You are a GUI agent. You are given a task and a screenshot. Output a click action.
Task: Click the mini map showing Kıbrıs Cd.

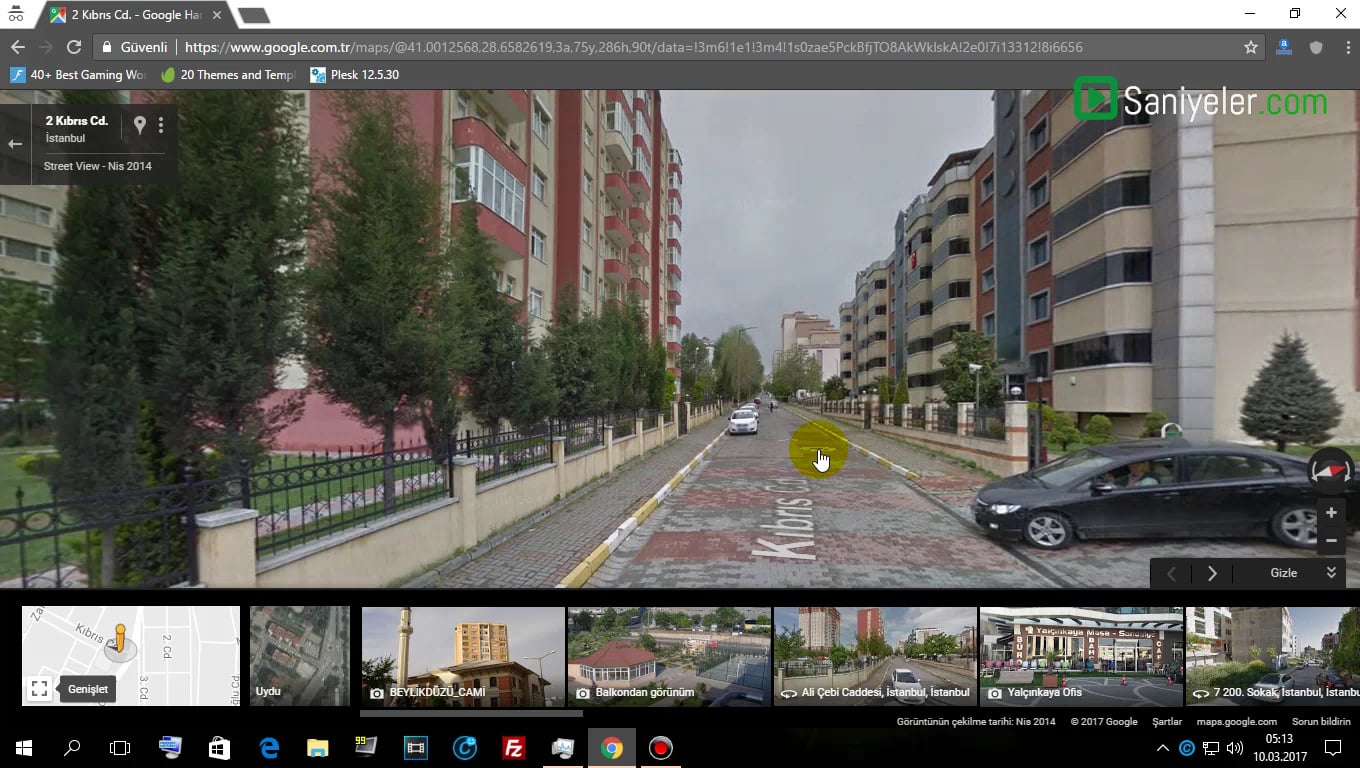[131, 656]
